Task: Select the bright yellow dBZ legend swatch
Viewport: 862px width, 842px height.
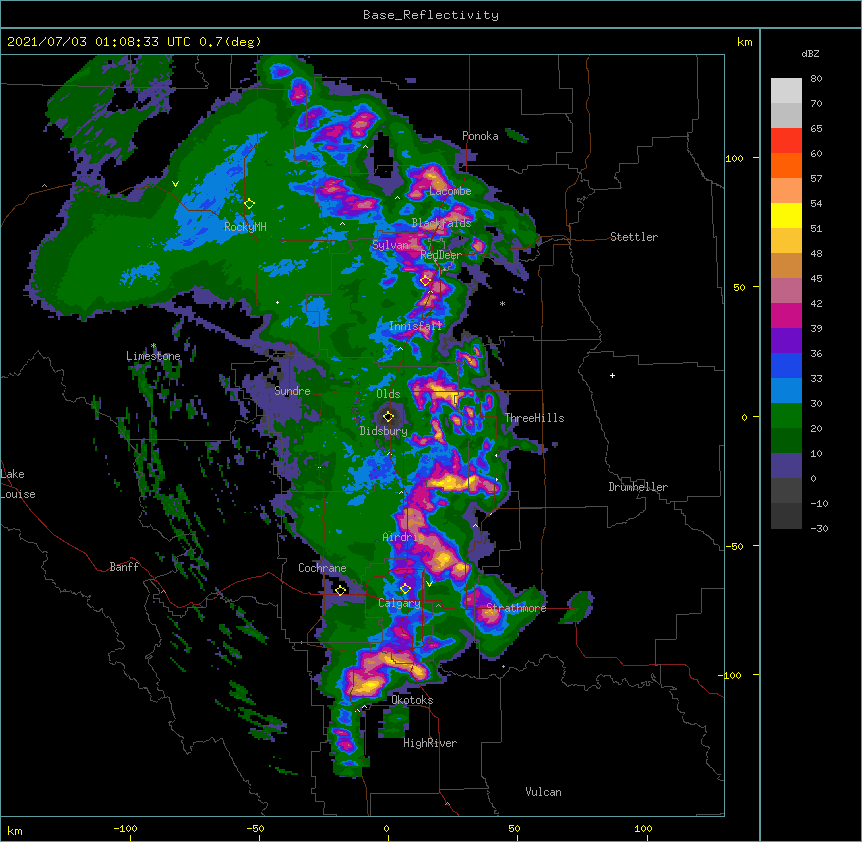Action: tap(786, 215)
